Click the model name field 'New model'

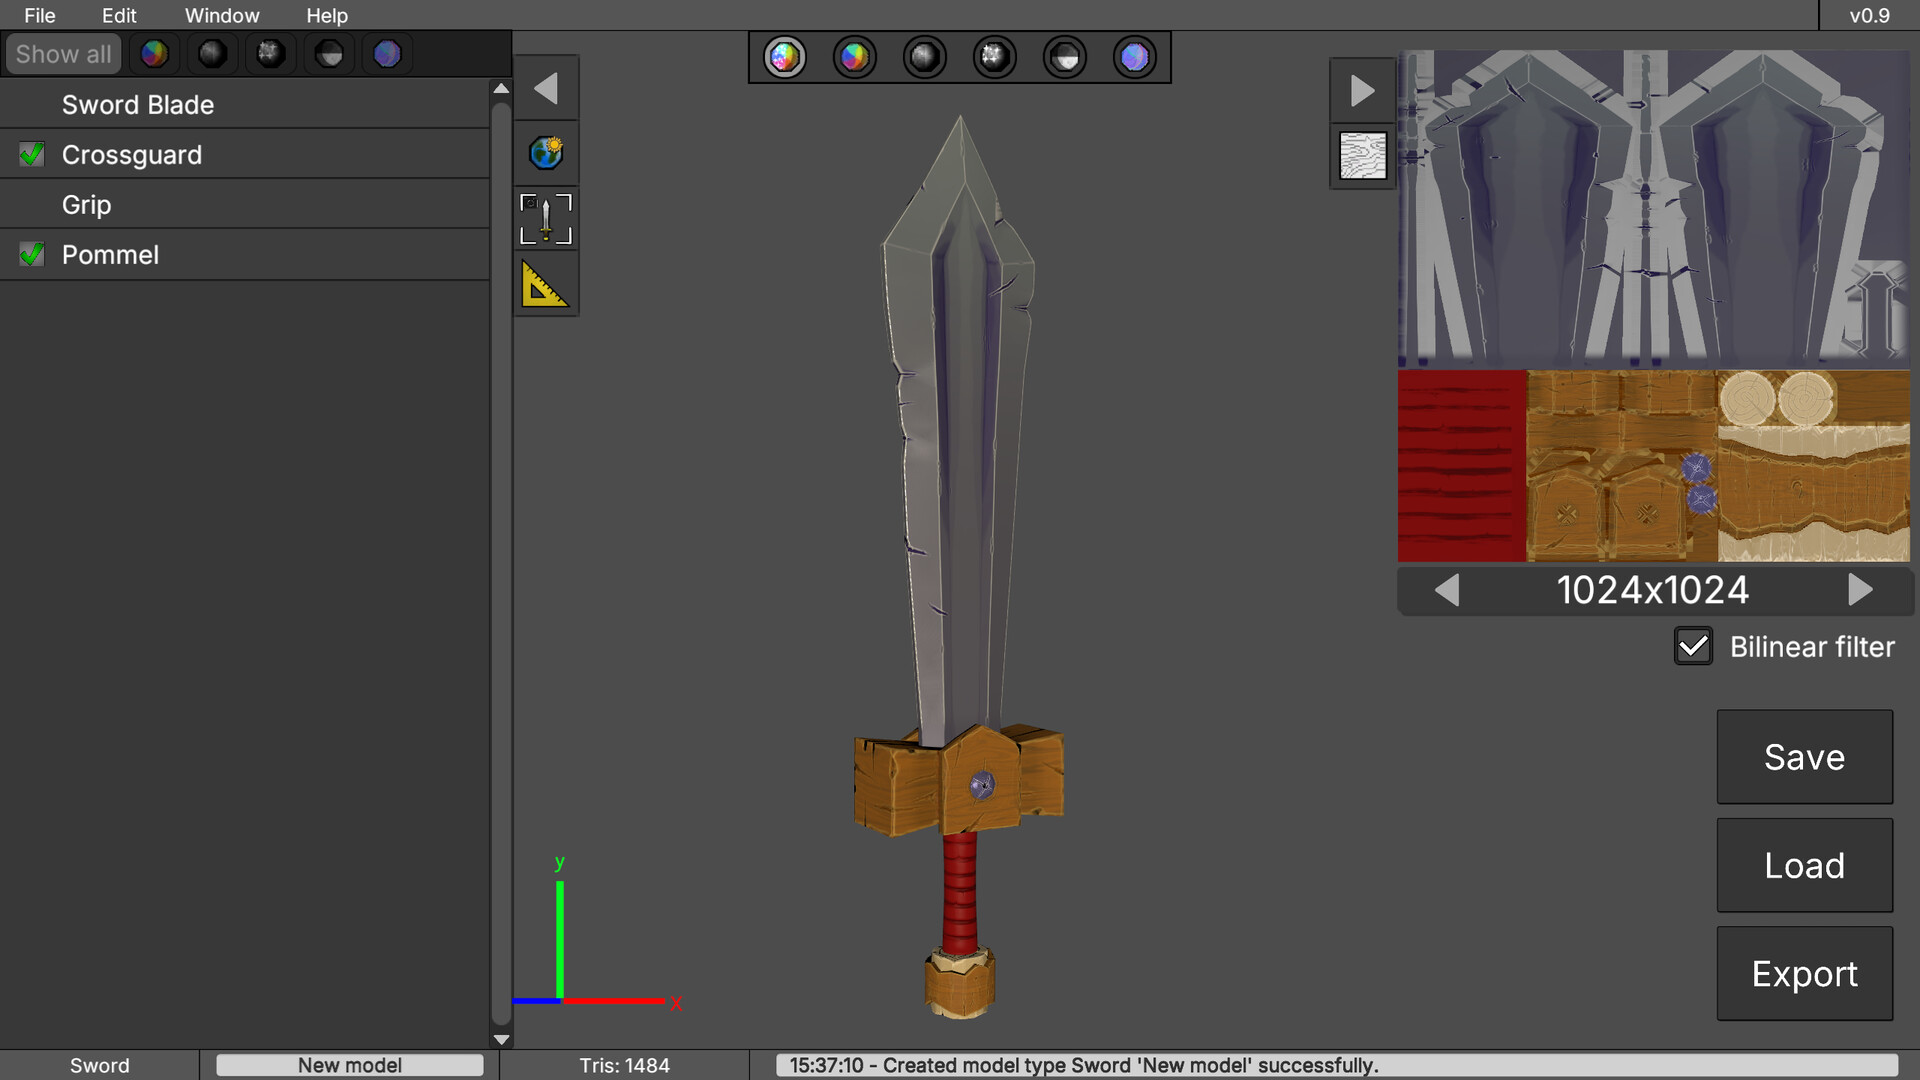(350, 1065)
